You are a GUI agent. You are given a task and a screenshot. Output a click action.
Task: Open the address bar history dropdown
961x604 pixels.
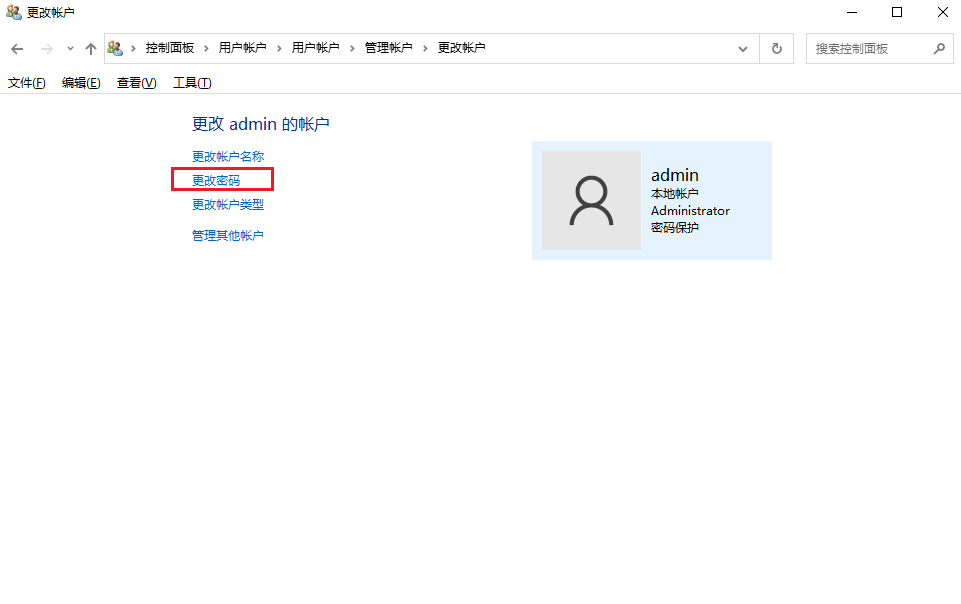(x=742, y=47)
